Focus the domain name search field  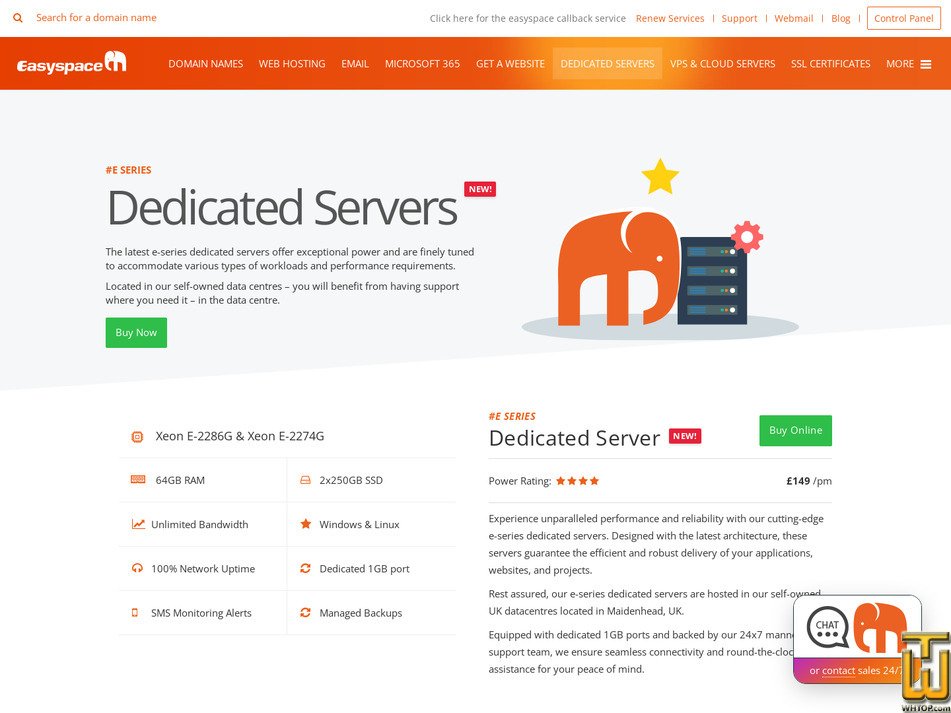96,18
